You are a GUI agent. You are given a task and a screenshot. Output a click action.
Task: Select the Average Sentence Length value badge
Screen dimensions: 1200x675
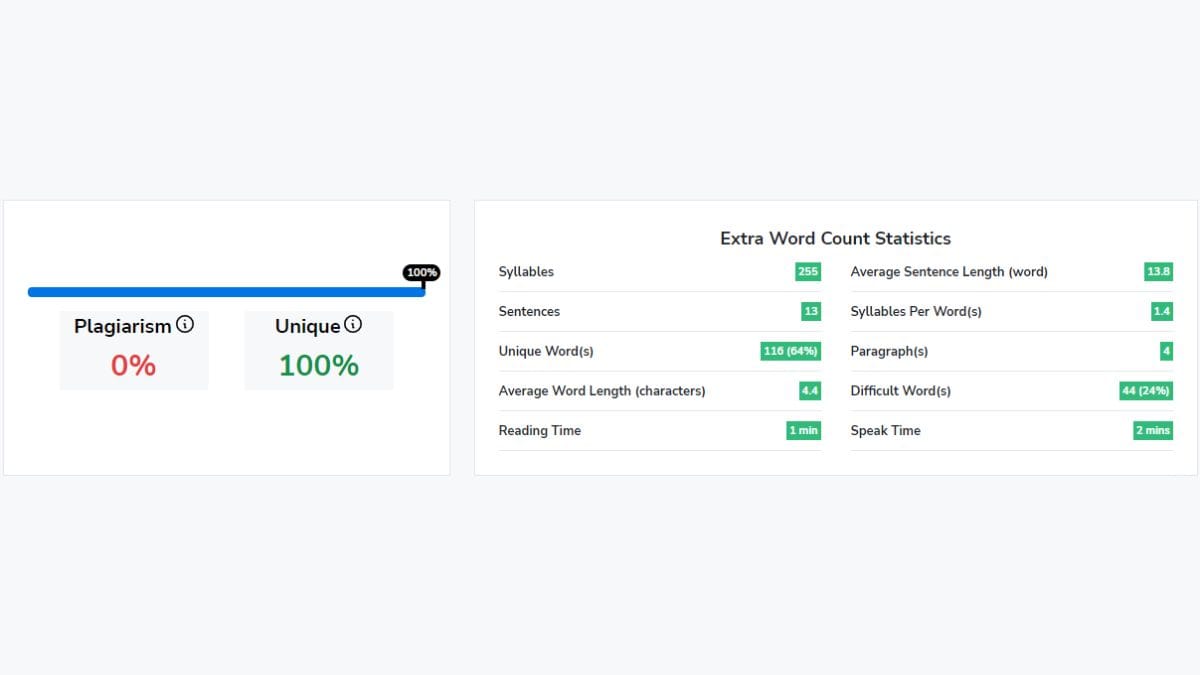(1160, 271)
